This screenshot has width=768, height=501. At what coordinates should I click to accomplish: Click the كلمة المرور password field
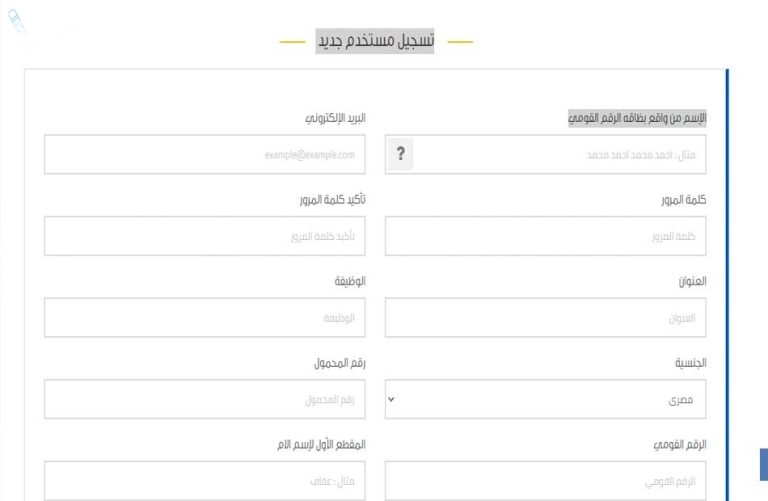(x=545, y=236)
